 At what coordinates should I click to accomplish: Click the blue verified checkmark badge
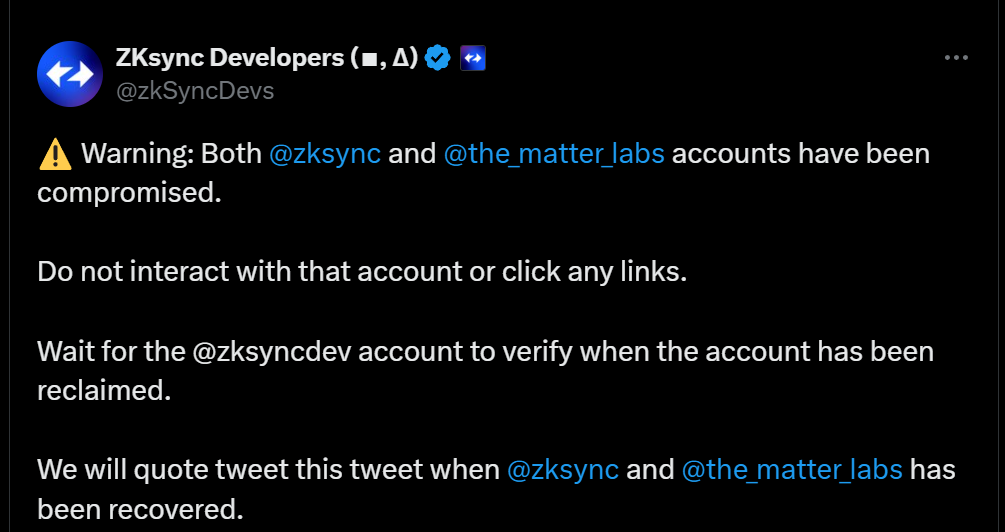(x=438, y=58)
